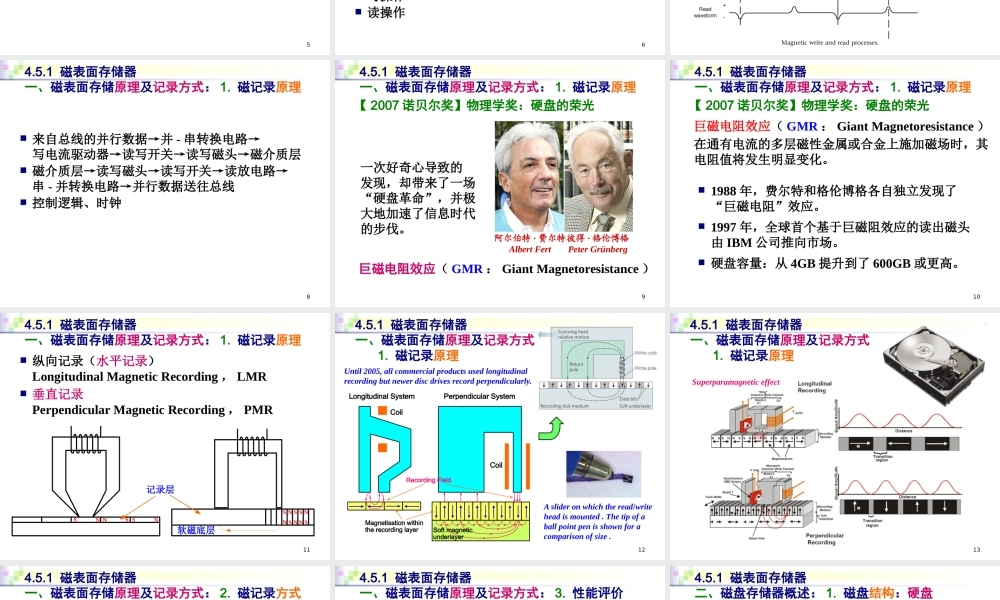Click the green curved arrow on slide 12
Viewport: 1000px width, 600px height.
[x=551, y=429]
